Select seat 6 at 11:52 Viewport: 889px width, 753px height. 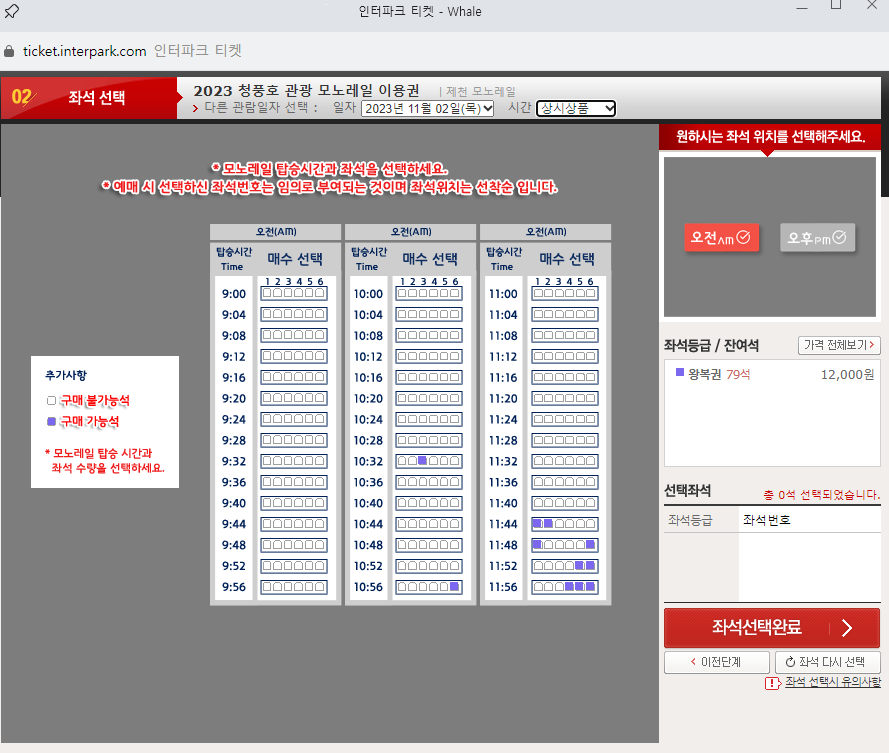tap(590, 566)
